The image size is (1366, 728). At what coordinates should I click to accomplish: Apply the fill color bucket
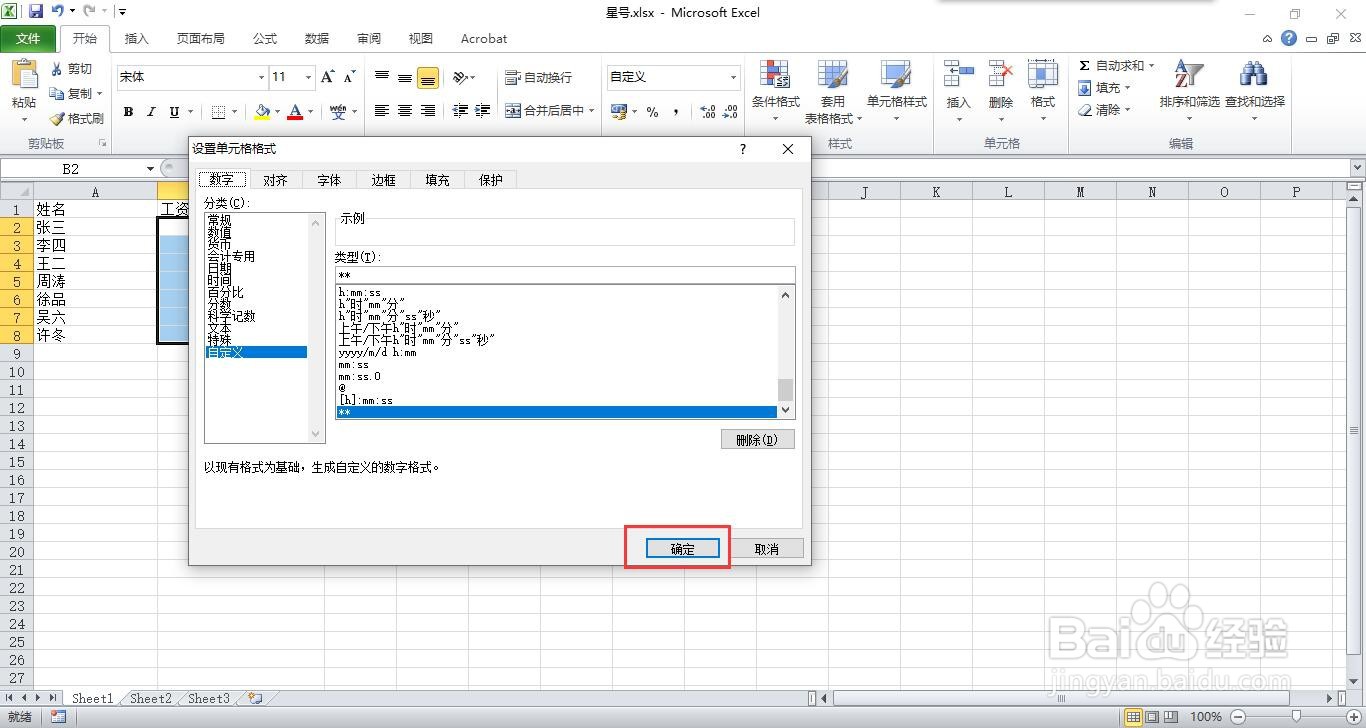[x=262, y=112]
